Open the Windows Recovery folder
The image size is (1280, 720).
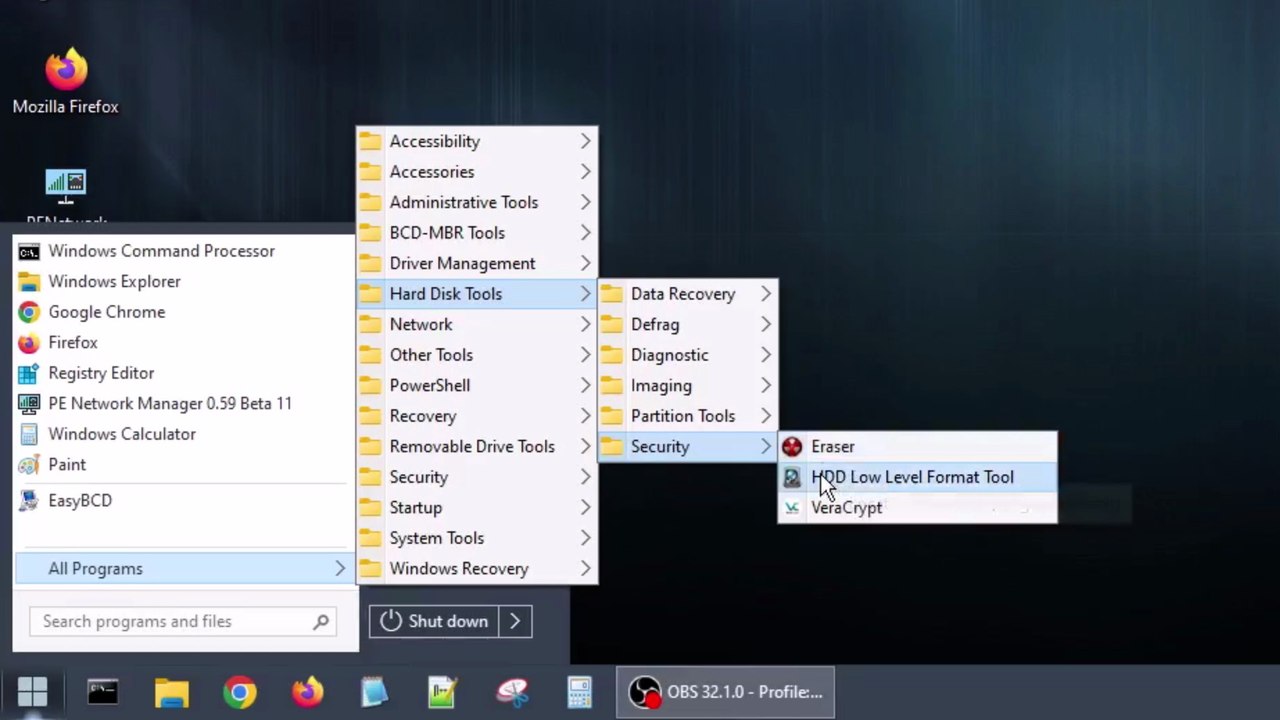click(477, 569)
